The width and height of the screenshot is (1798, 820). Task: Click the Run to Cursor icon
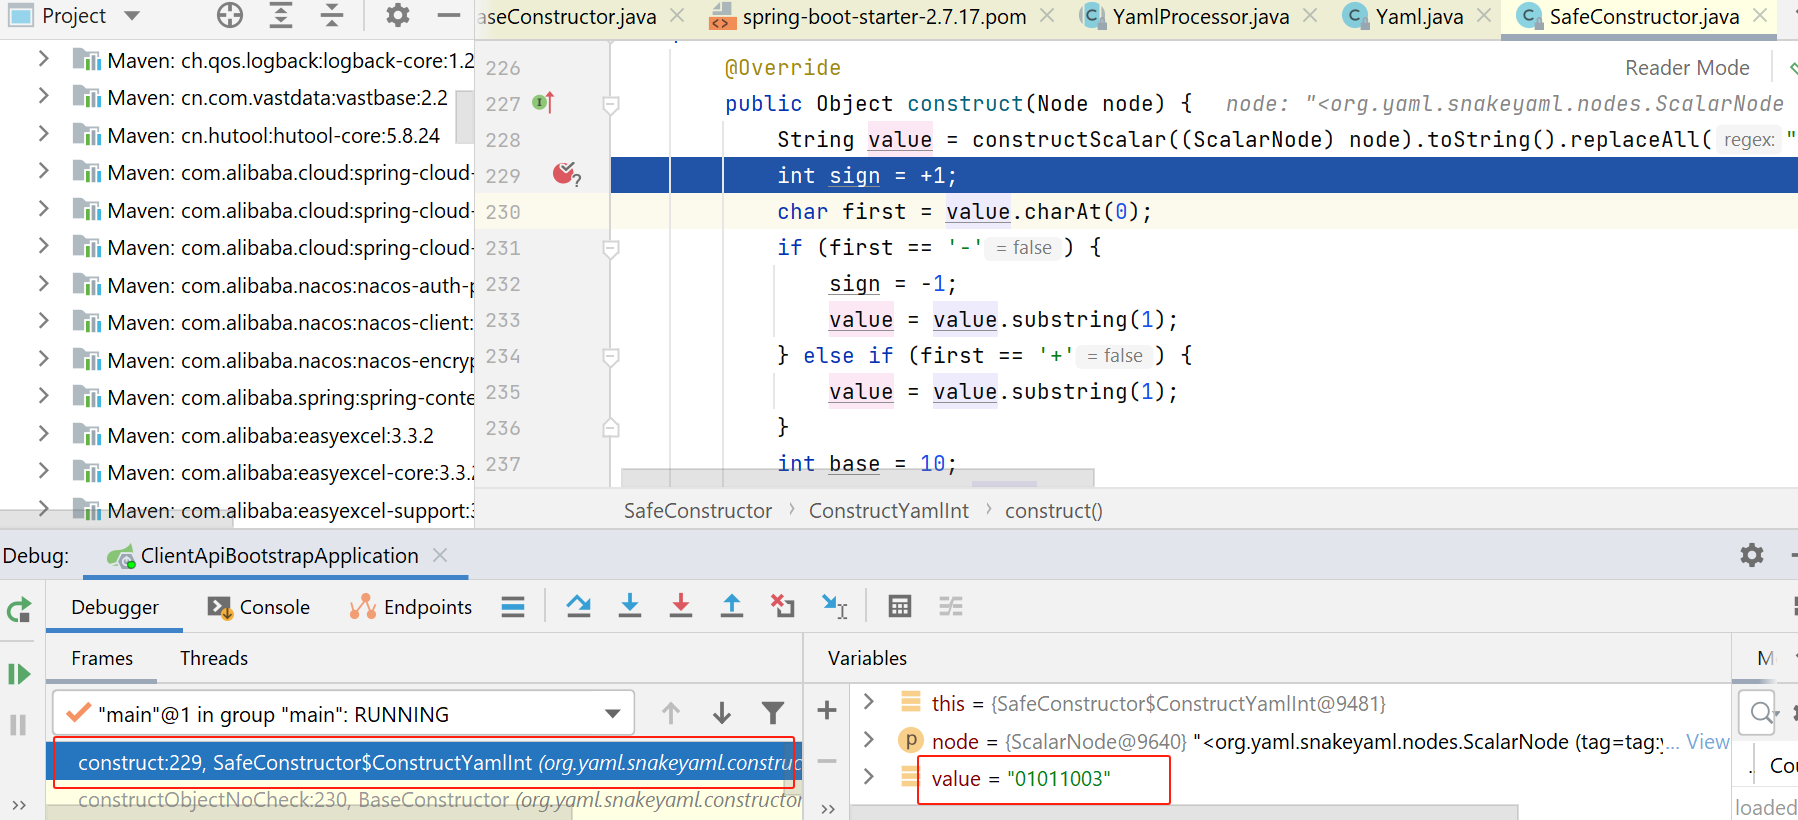pos(834,606)
